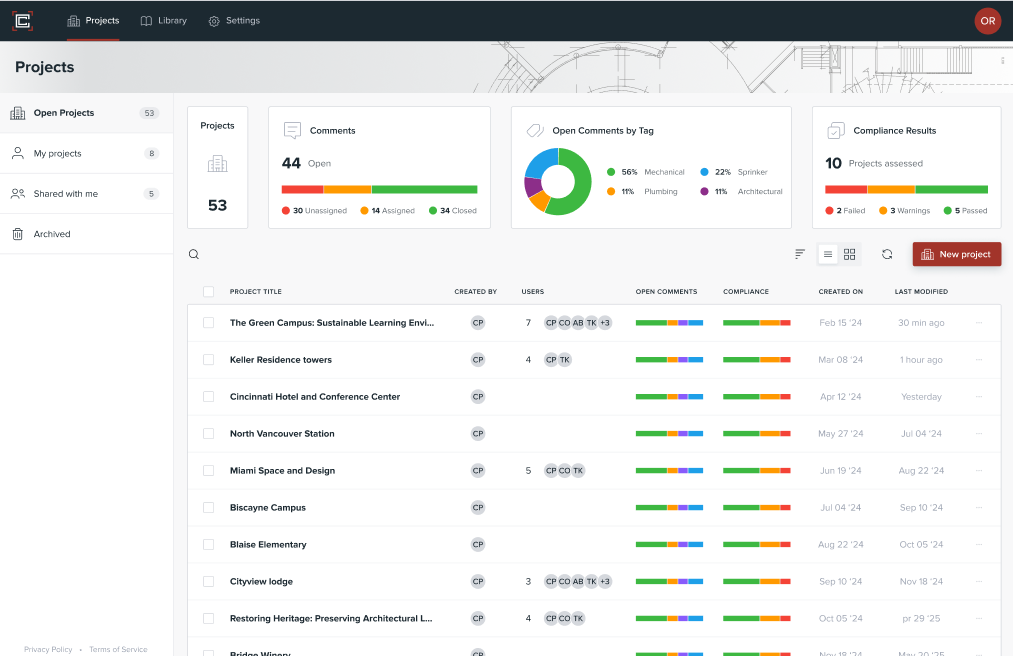Switch to list view layout
Screen dimensions: 1013x656
click(828, 254)
